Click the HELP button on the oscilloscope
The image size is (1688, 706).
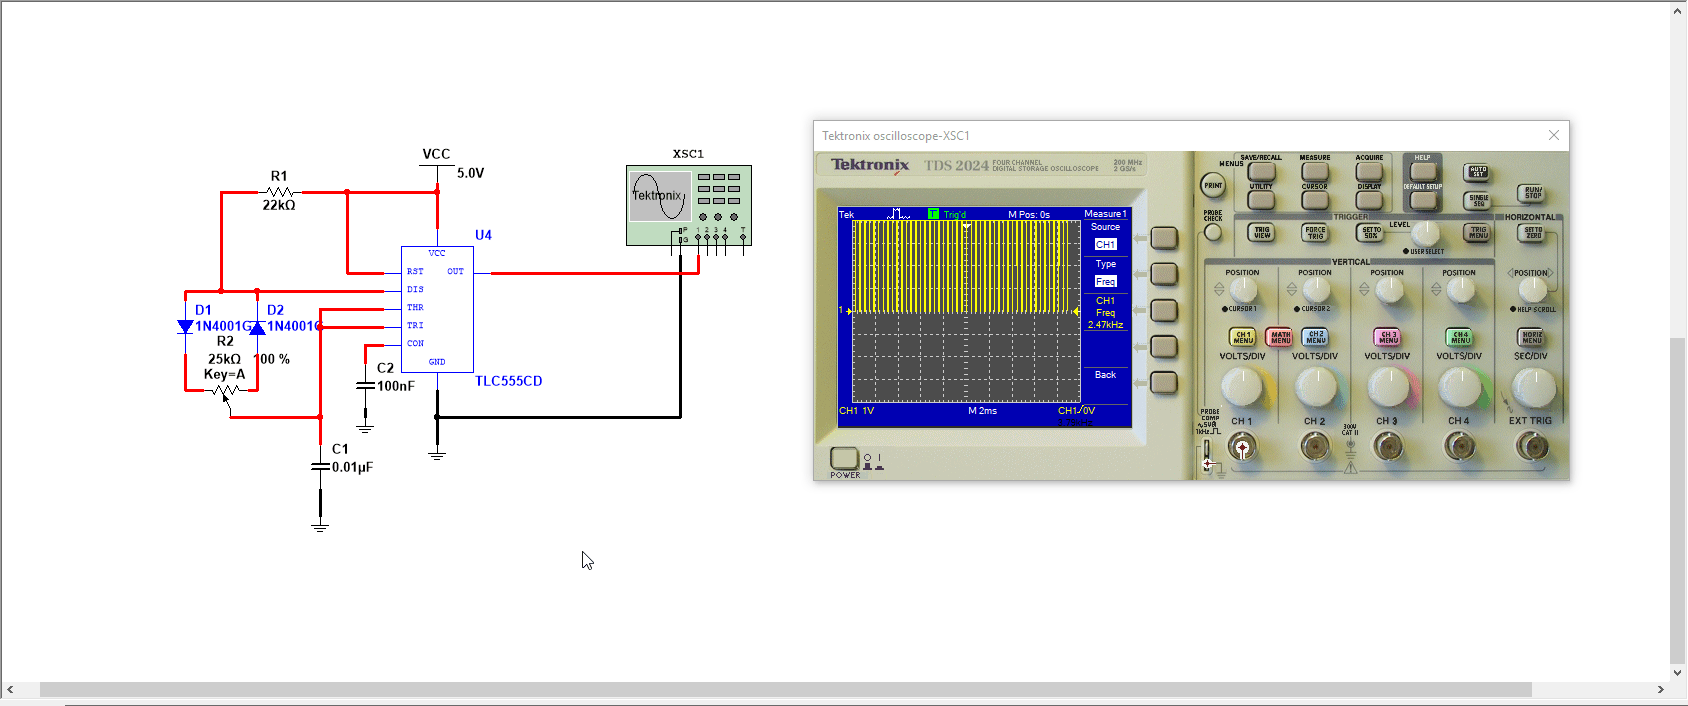(x=1423, y=171)
